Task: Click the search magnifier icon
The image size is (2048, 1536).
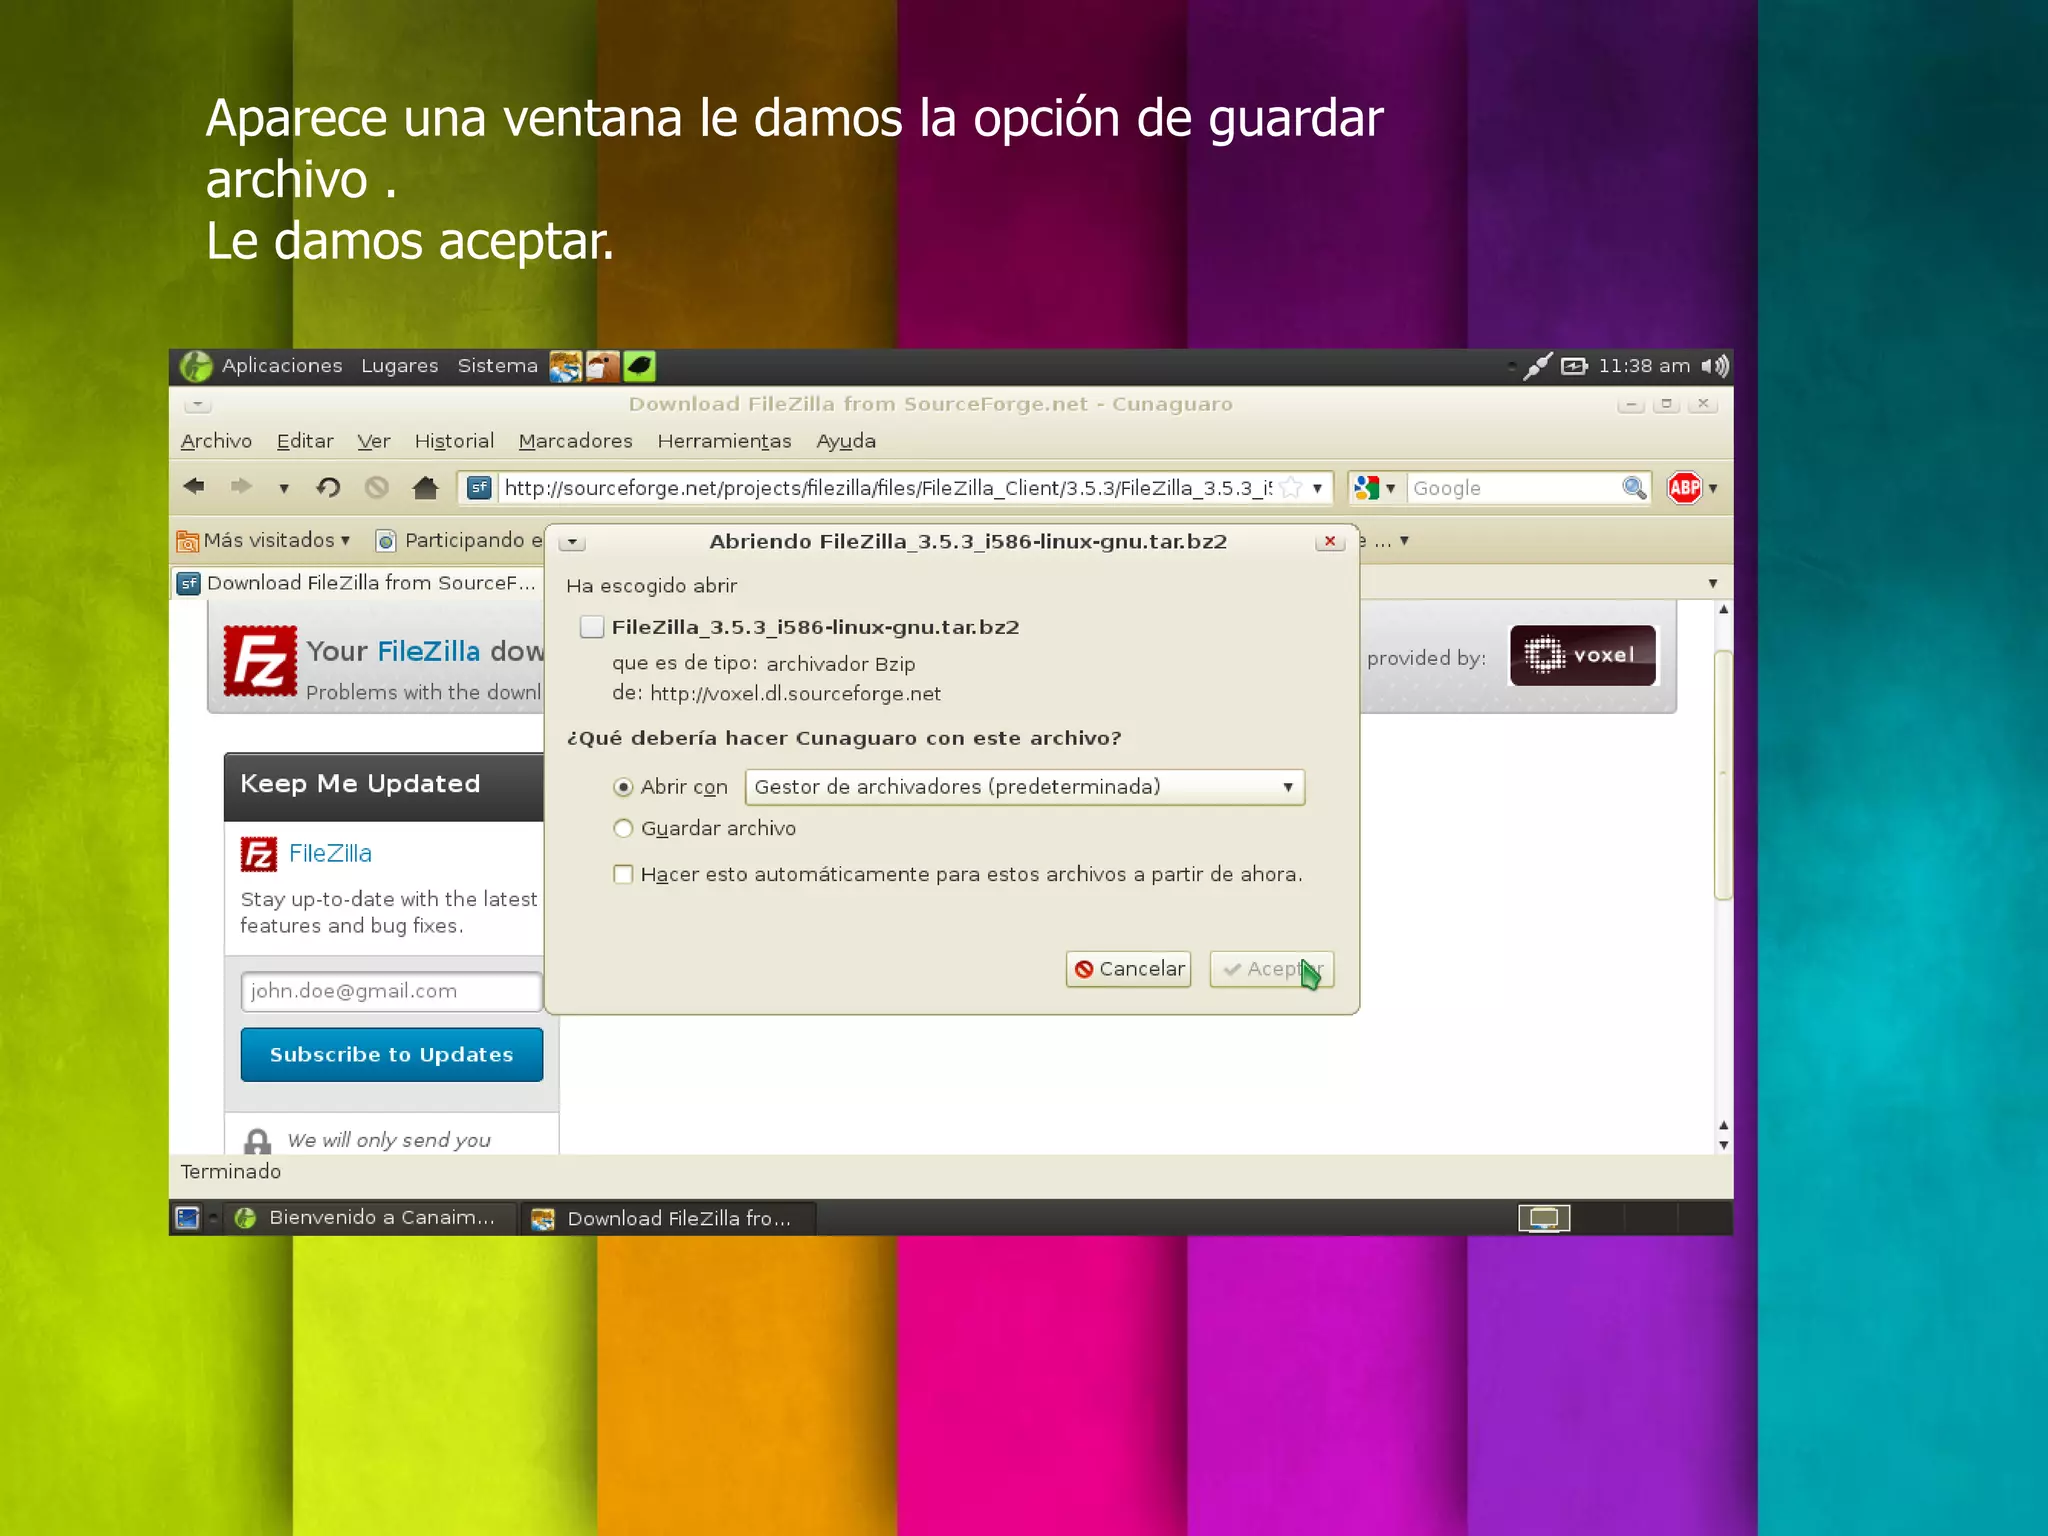Action: (1633, 488)
